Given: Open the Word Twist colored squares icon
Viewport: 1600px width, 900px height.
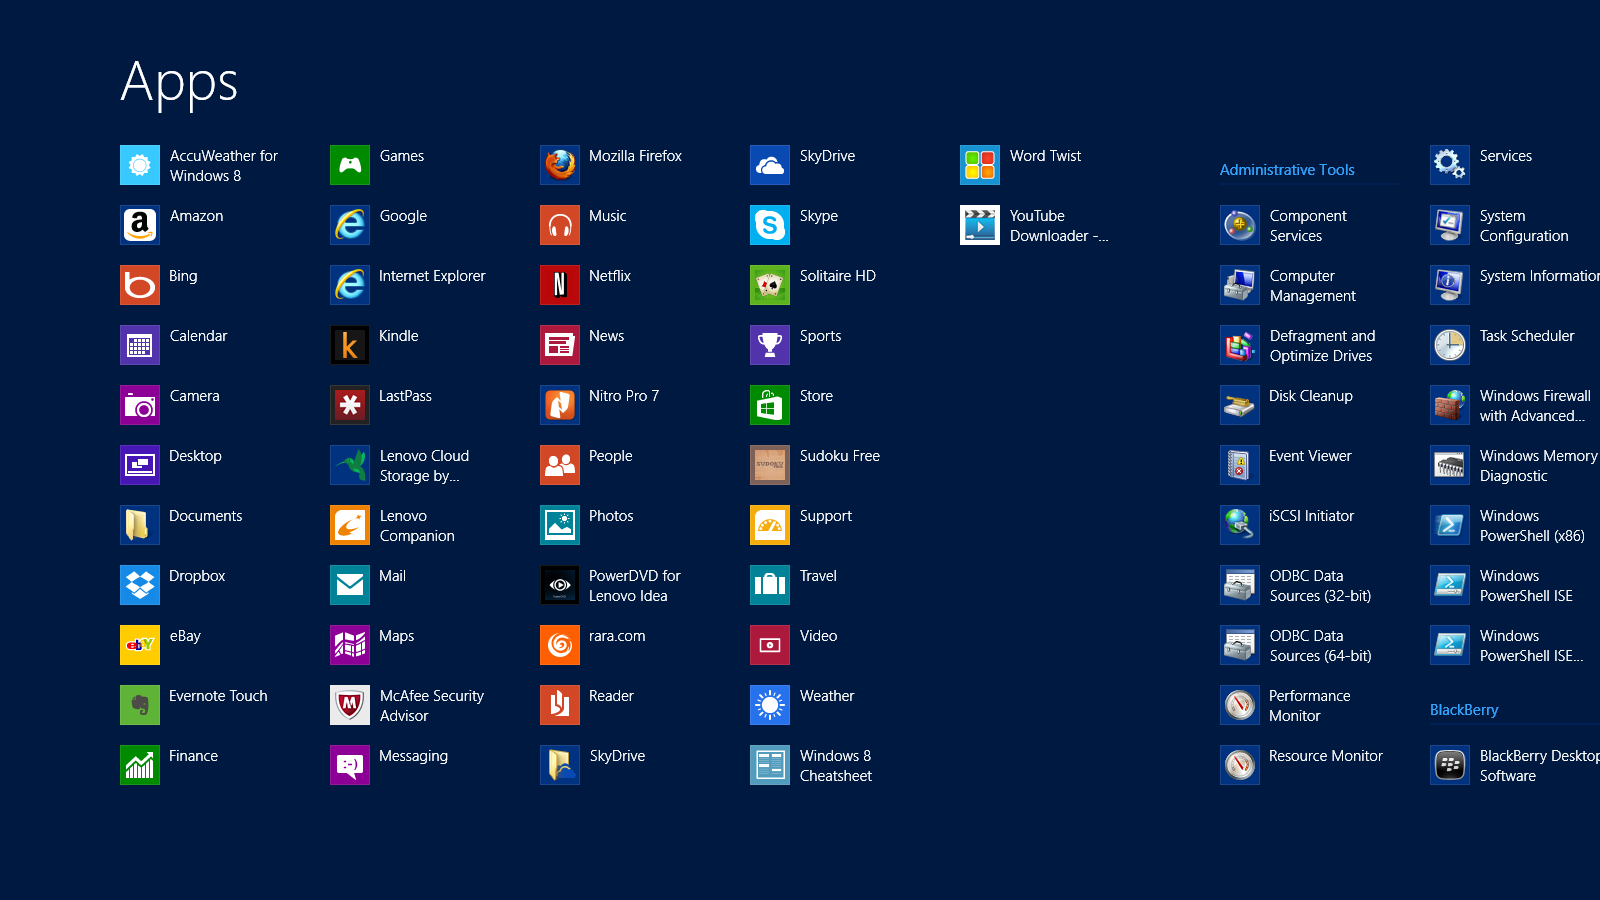Looking at the screenshot, I should coord(980,165).
